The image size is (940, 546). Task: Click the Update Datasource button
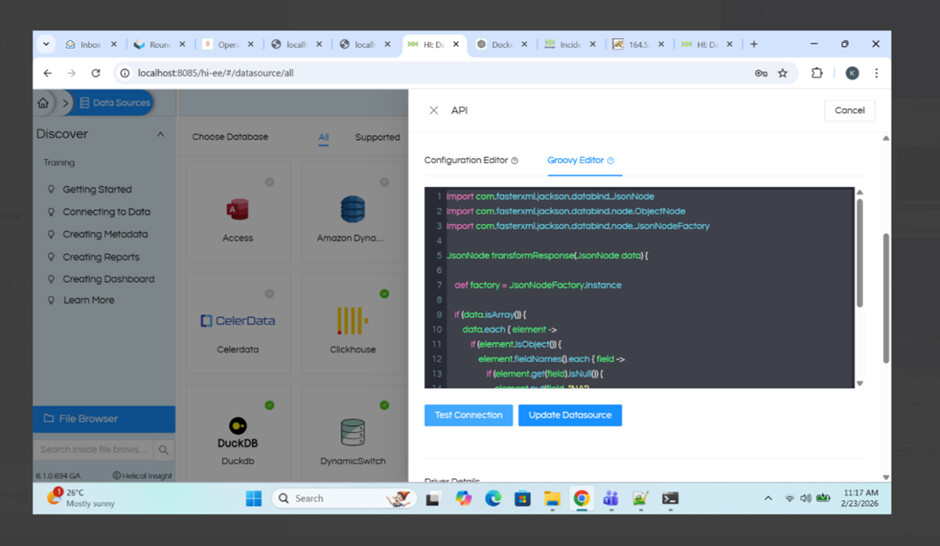click(570, 415)
